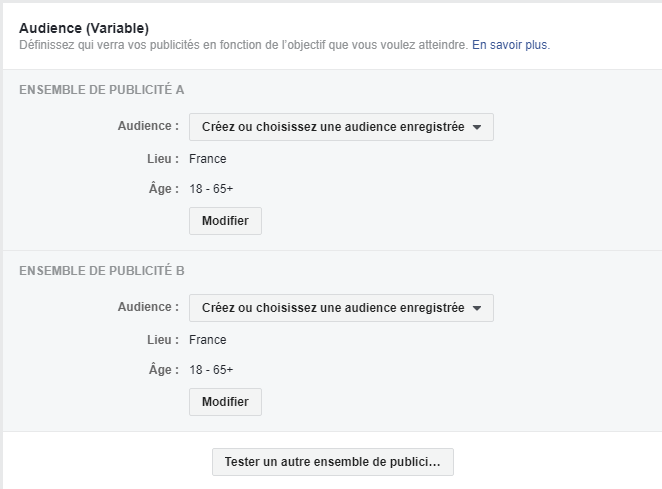662x489 pixels.
Task: Select the 'ENSEMBLE DE PUBLICITÉ B' header
Action: click(102, 271)
